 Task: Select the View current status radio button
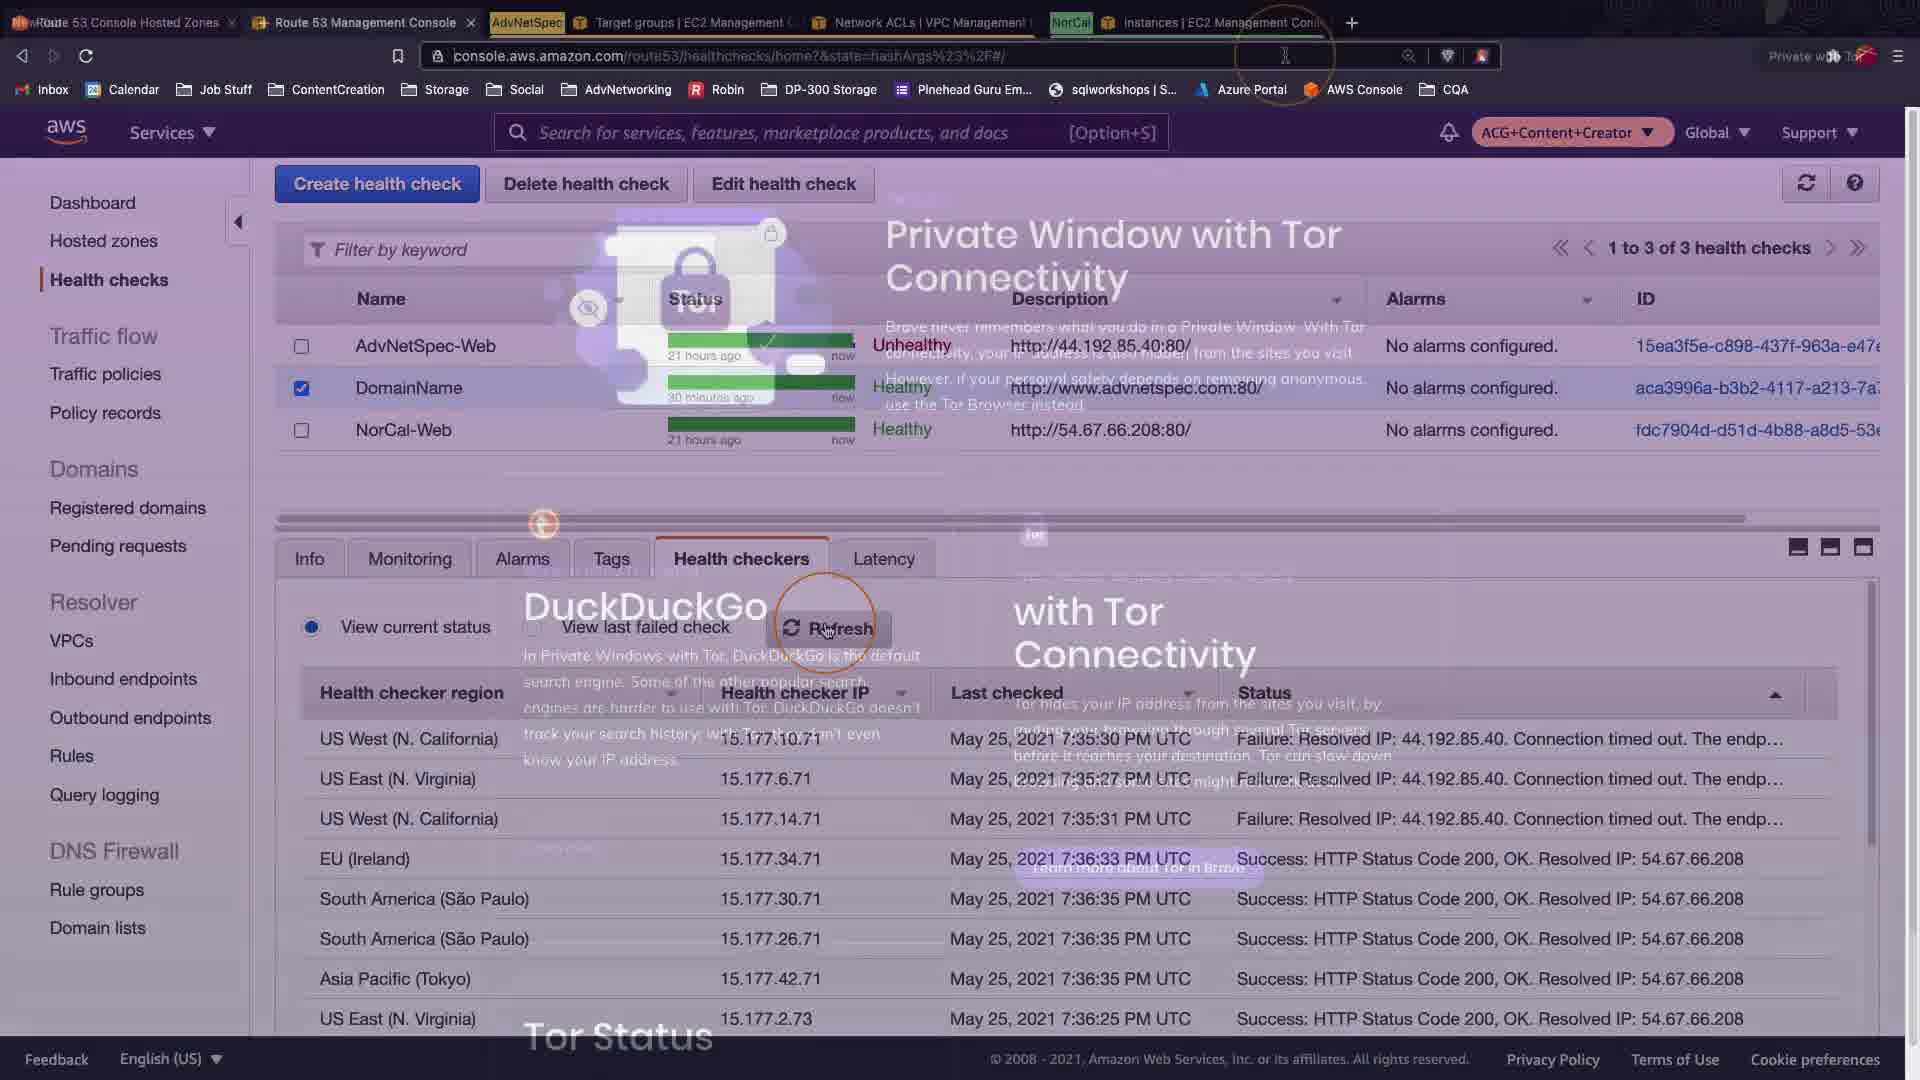click(x=312, y=628)
